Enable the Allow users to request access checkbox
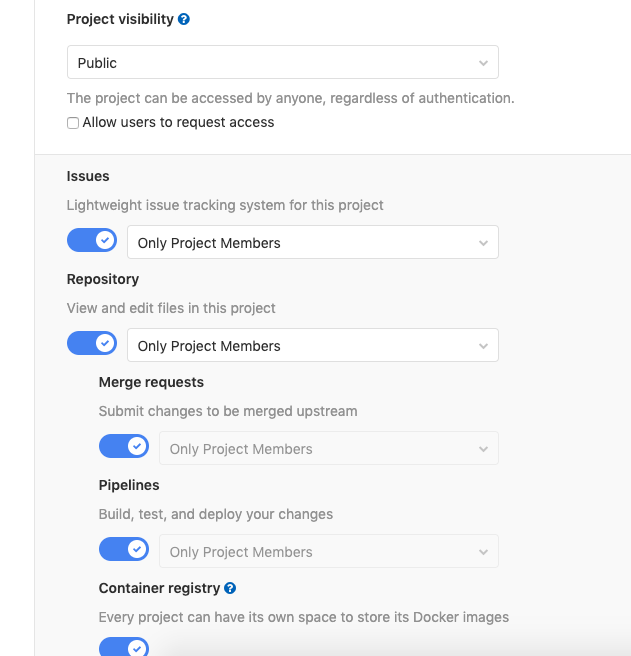The width and height of the screenshot is (631, 656). pyautogui.click(x=73, y=123)
